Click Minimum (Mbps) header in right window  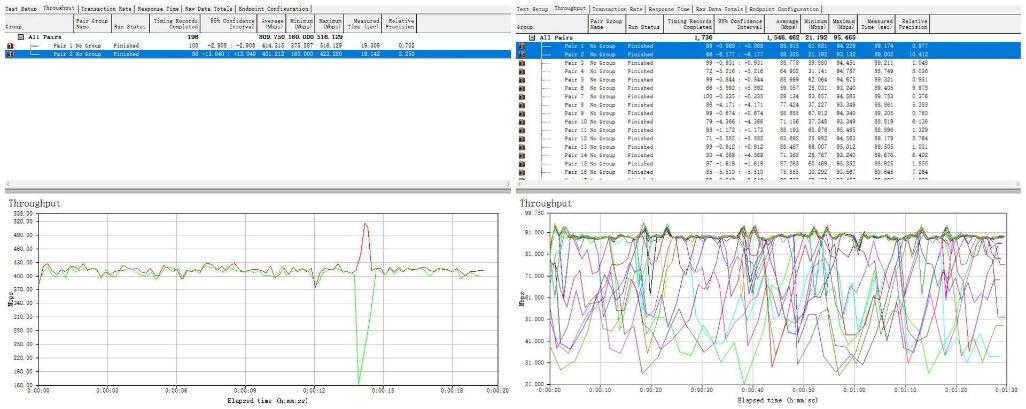[815, 24]
